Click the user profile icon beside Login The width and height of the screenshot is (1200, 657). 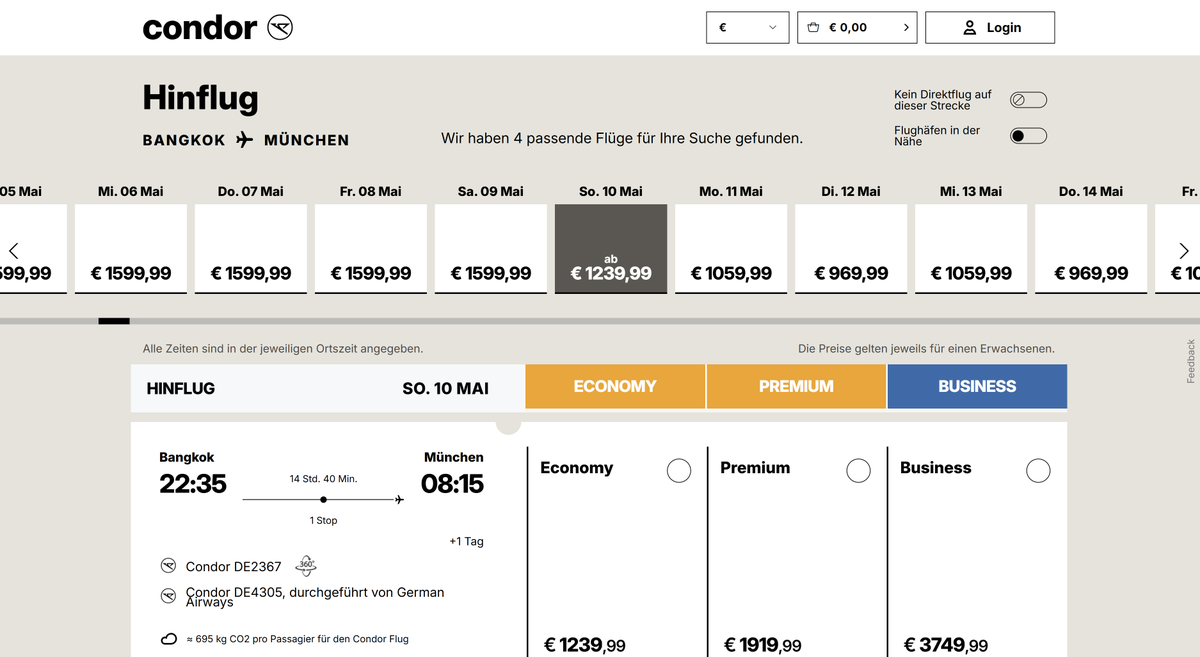click(969, 28)
